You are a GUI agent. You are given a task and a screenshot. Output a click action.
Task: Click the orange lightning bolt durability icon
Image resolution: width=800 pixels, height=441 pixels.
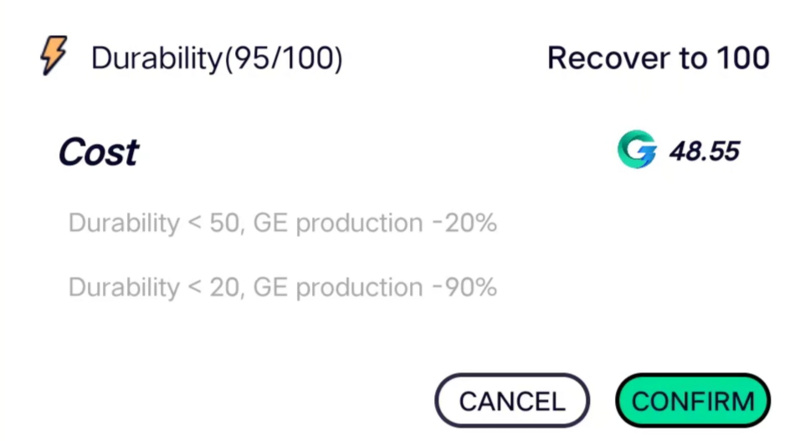[x=54, y=55]
